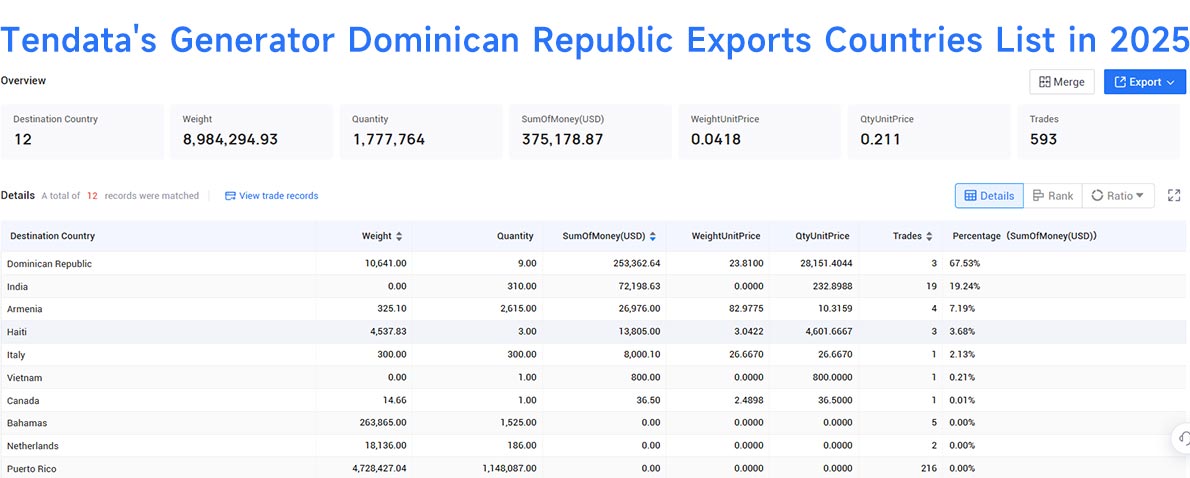Viewport: 1190px width, 478px height.
Task: Select the India row name
Action: point(17,287)
